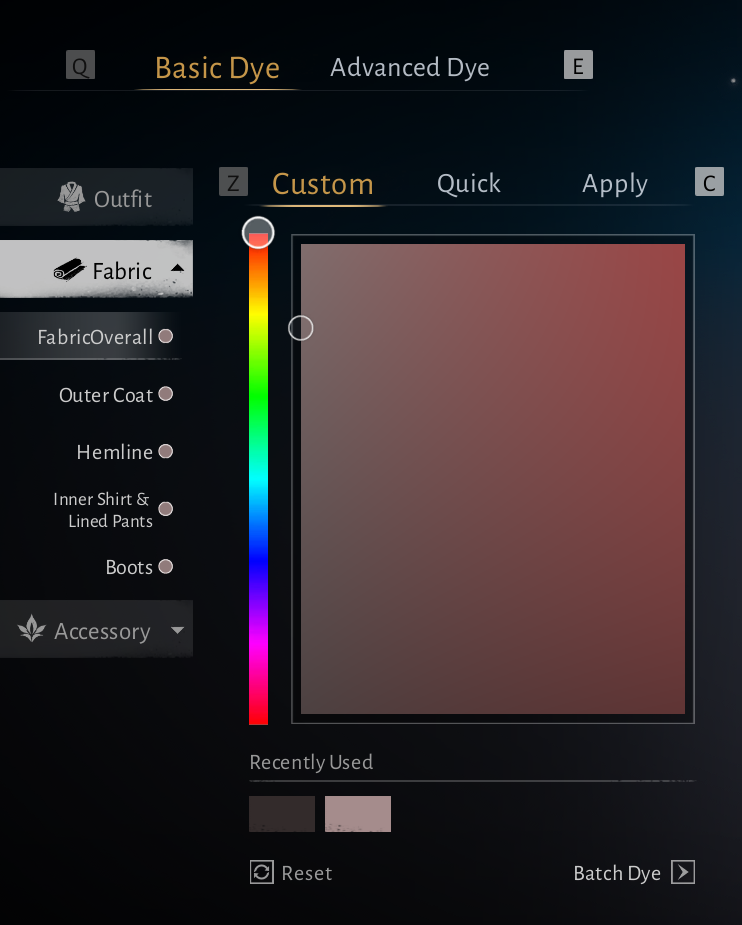The image size is (742, 925).
Task: Click the Fabric roll icon
Action: (70, 270)
